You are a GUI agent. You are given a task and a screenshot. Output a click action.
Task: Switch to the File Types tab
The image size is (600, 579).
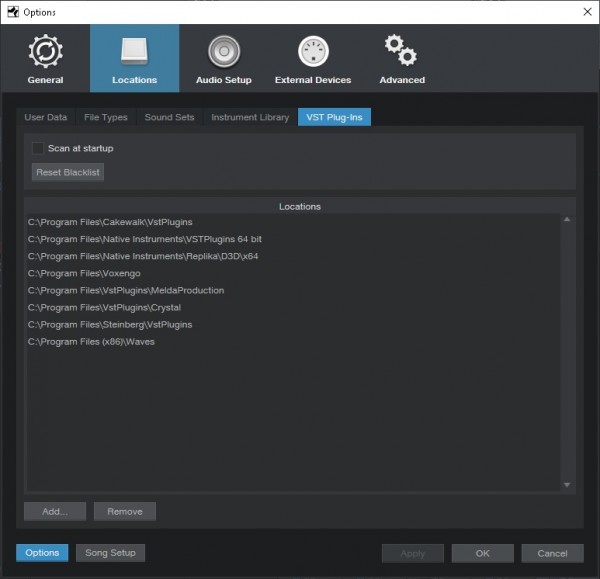(x=106, y=117)
